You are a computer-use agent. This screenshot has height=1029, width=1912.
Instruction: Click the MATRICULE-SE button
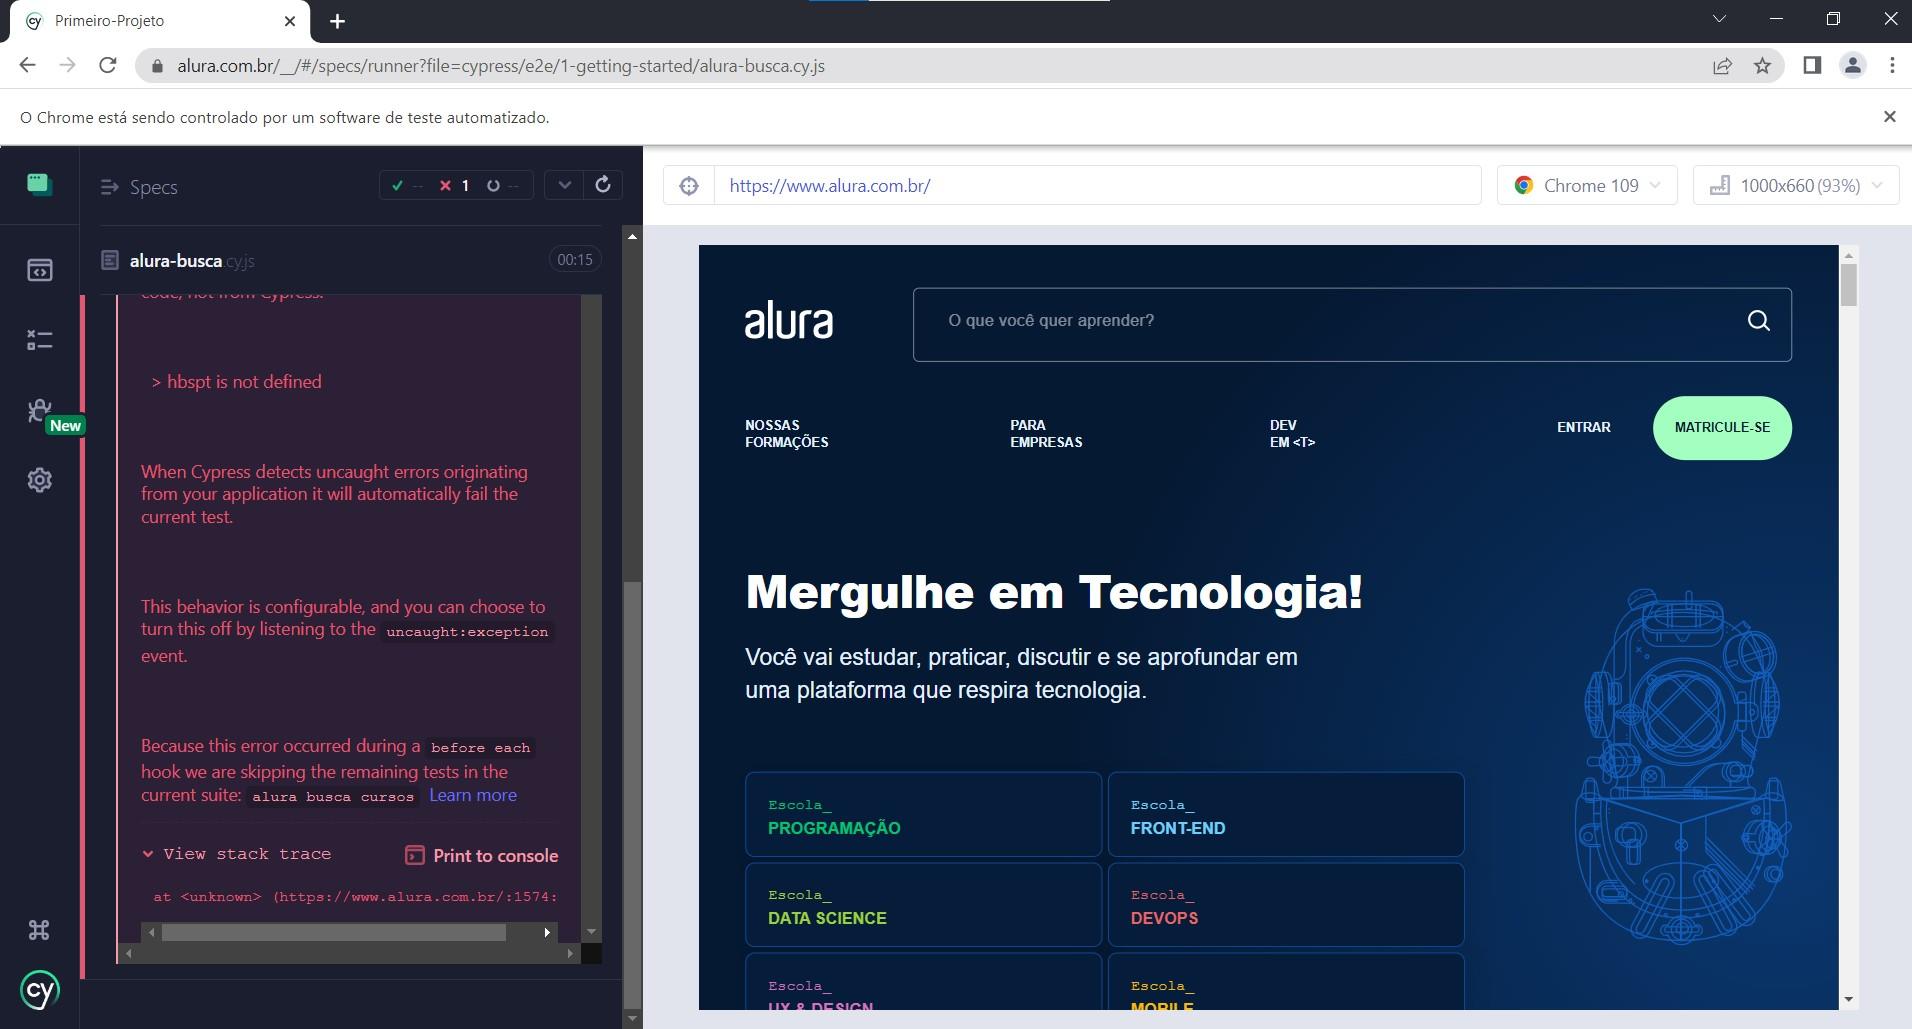1722,428
